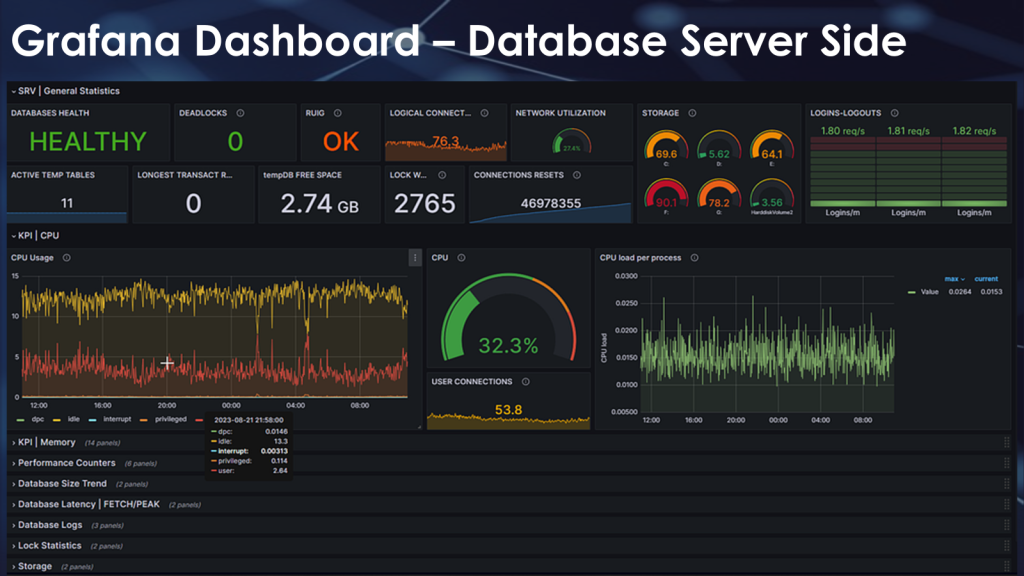
Task: Expand the Database Logs row
Action: [x=47, y=525]
